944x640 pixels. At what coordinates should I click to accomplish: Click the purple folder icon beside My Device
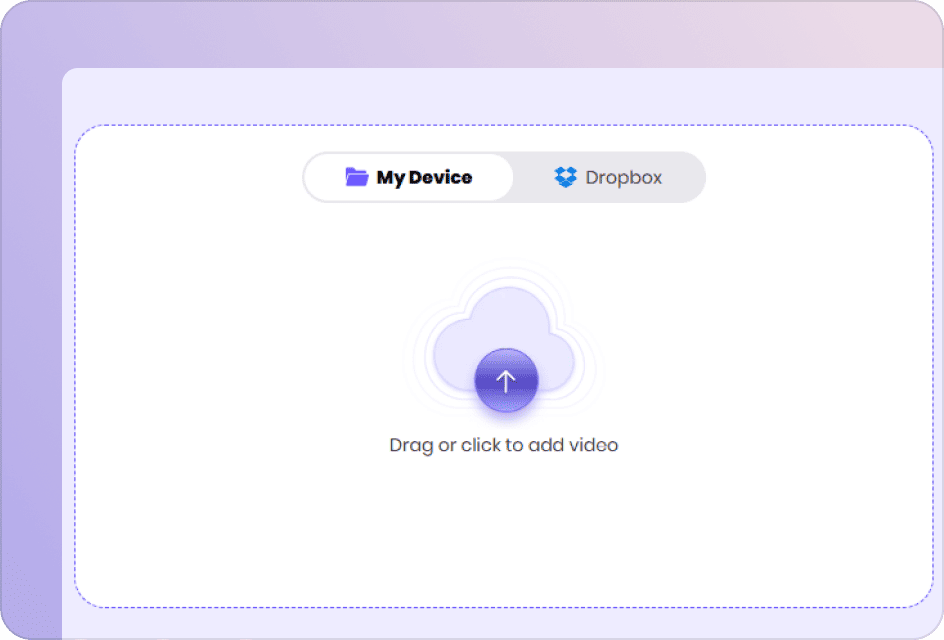point(357,177)
